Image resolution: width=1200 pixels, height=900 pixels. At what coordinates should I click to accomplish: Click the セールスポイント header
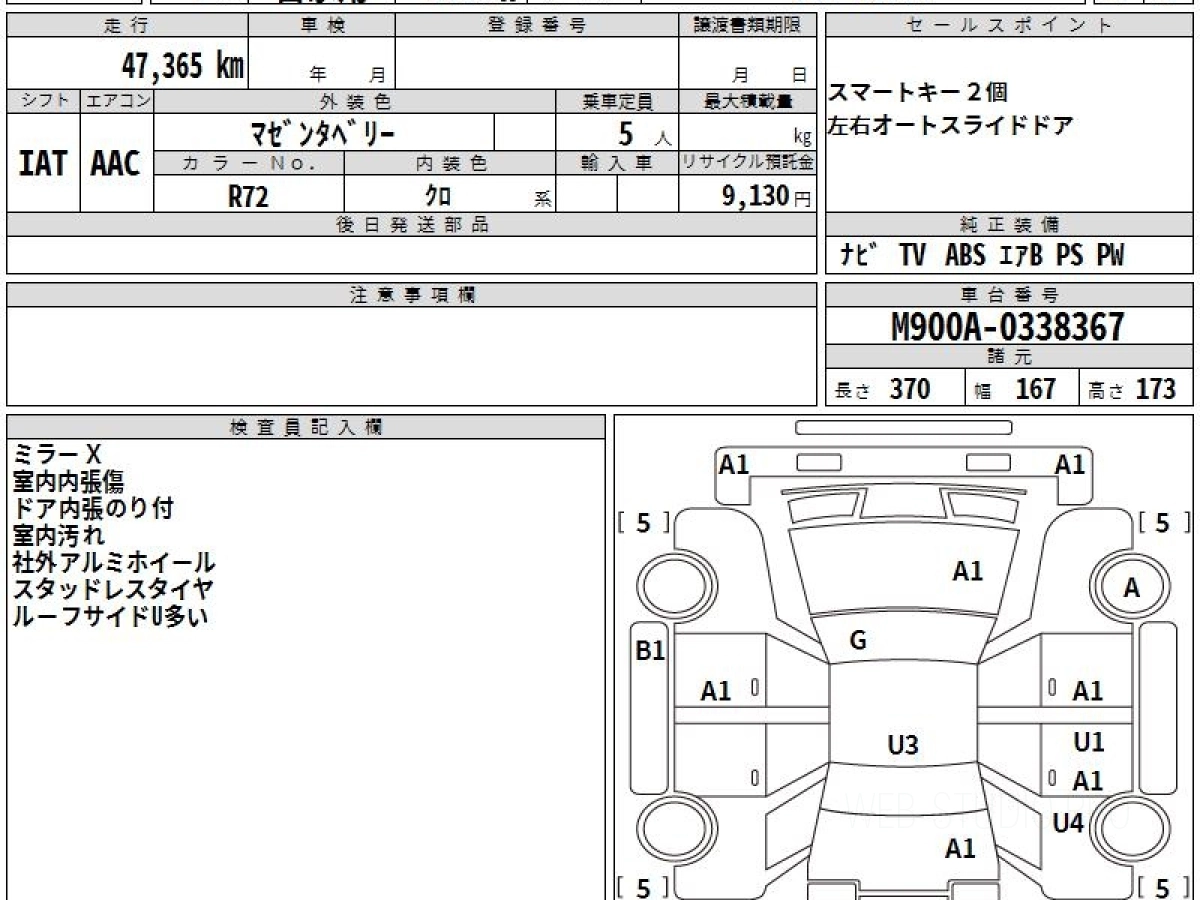tap(1009, 26)
